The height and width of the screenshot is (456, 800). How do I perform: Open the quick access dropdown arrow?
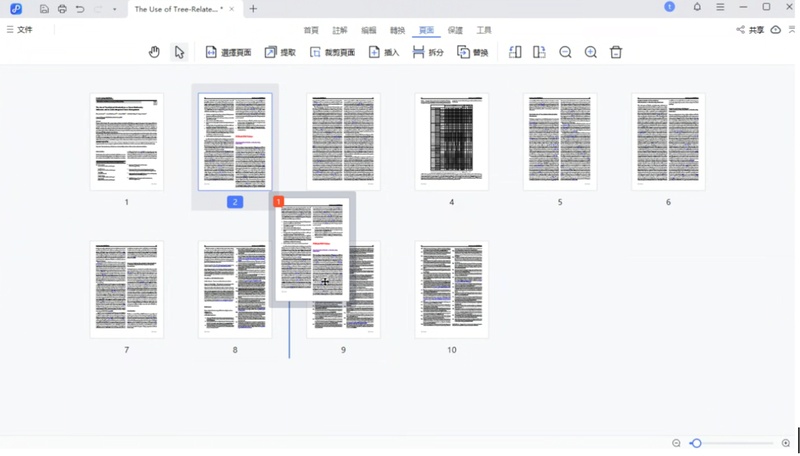coord(115,9)
